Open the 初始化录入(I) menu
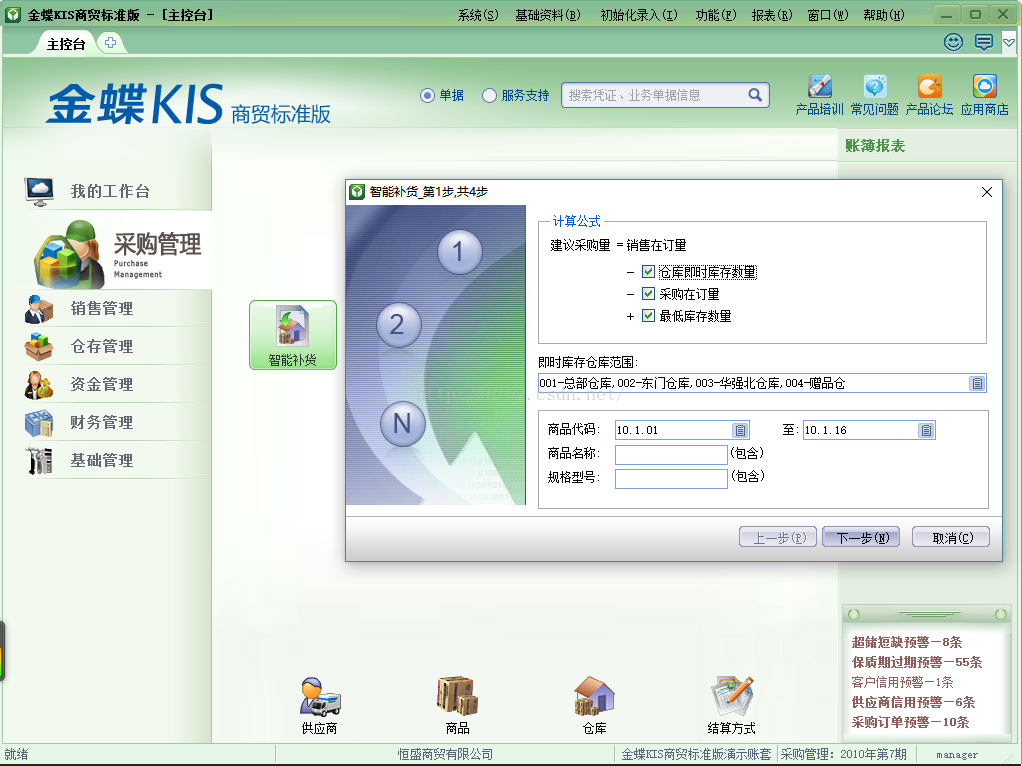1022x766 pixels. [639, 15]
